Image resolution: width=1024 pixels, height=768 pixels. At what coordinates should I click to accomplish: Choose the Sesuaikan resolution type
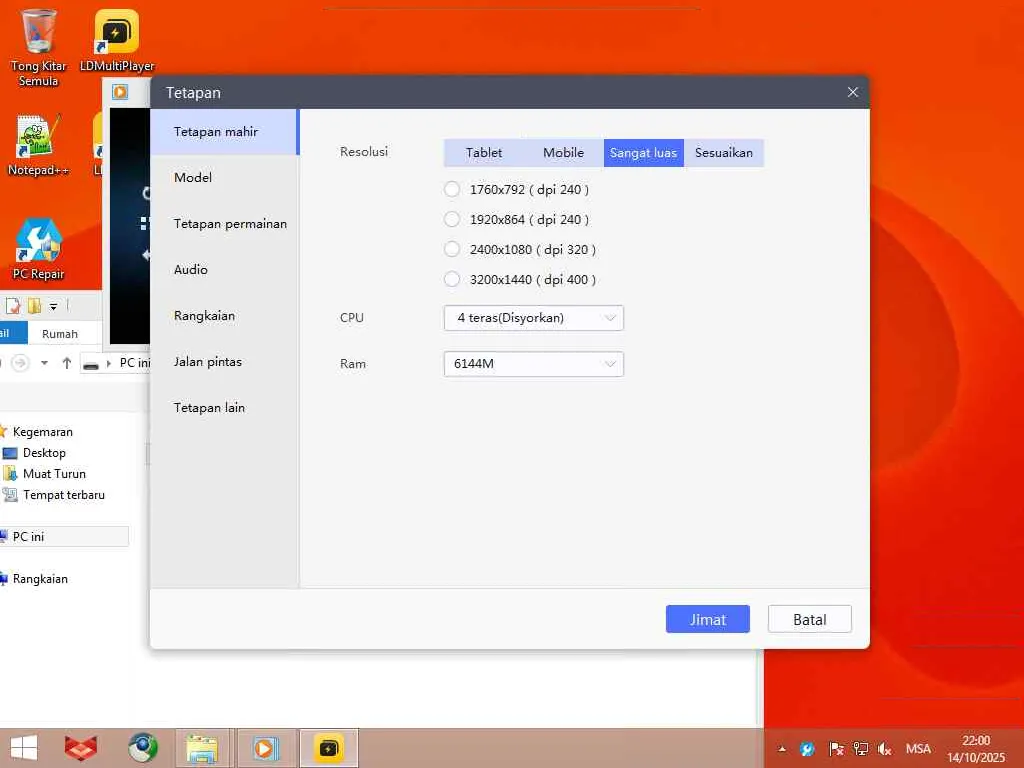click(724, 153)
